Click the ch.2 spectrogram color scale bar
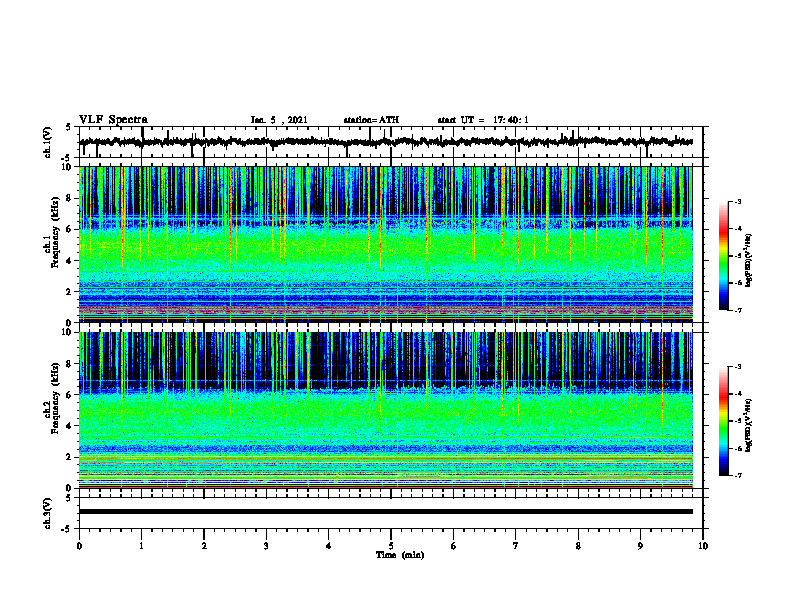 click(724, 421)
